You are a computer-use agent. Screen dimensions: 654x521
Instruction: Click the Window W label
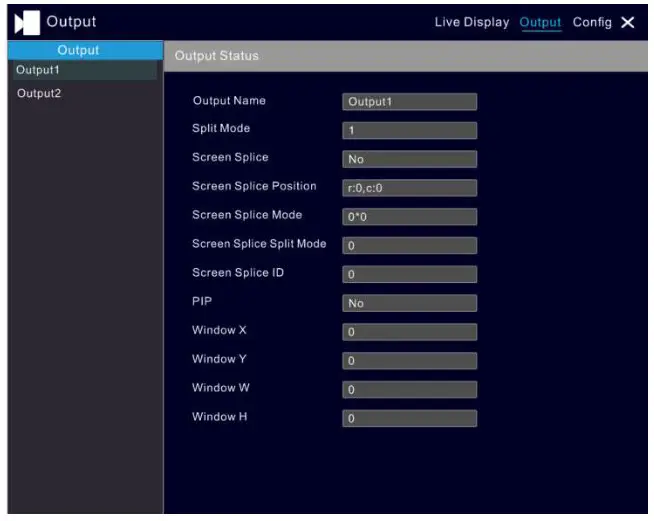[x=221, y=388]
